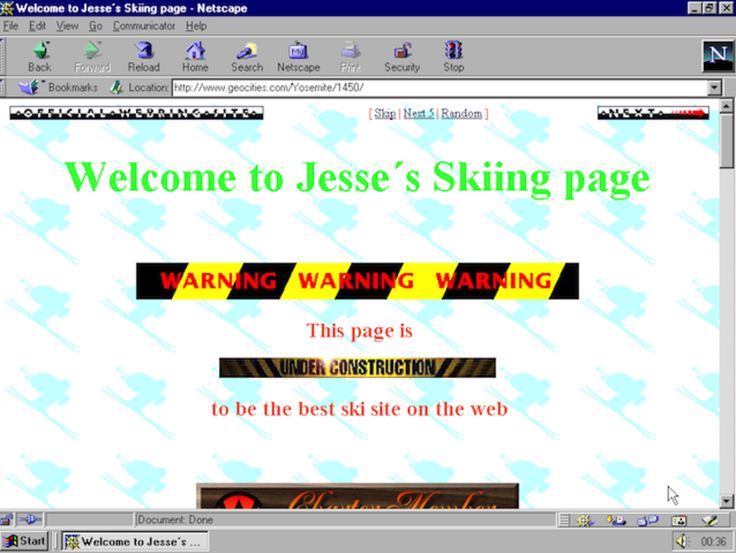736x553 pixels.
Task: Click the Netscape N logo
Action: coord(718,56)
